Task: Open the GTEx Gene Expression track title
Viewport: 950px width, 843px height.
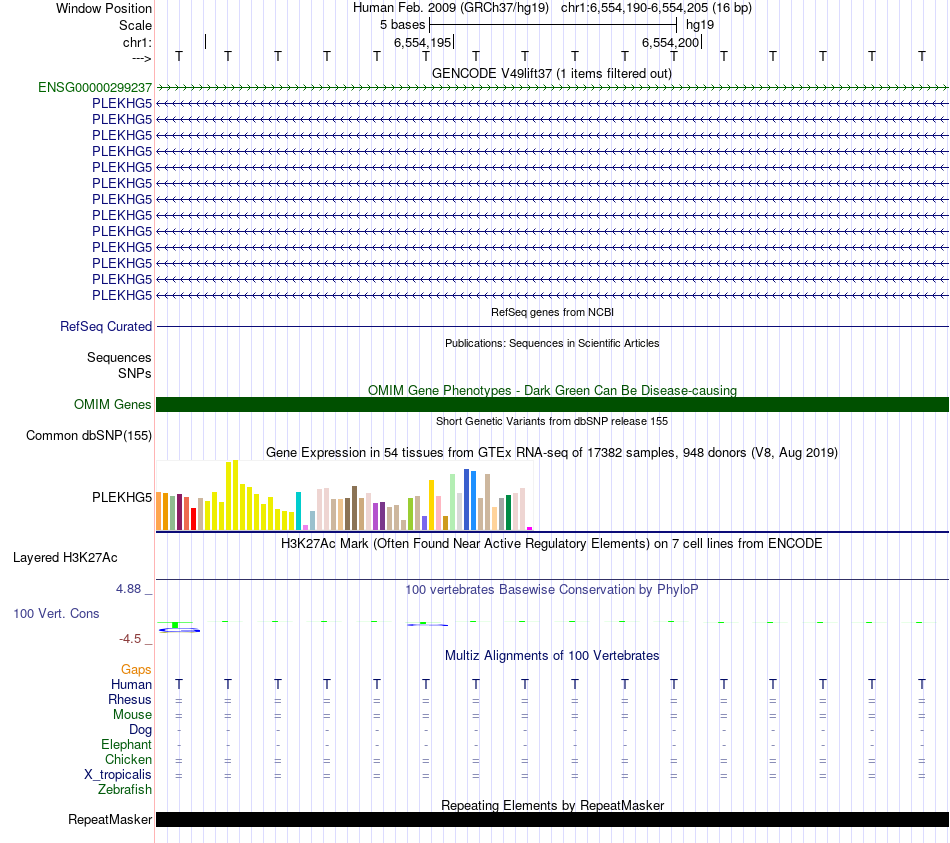Action: click(x=552, y=453)
